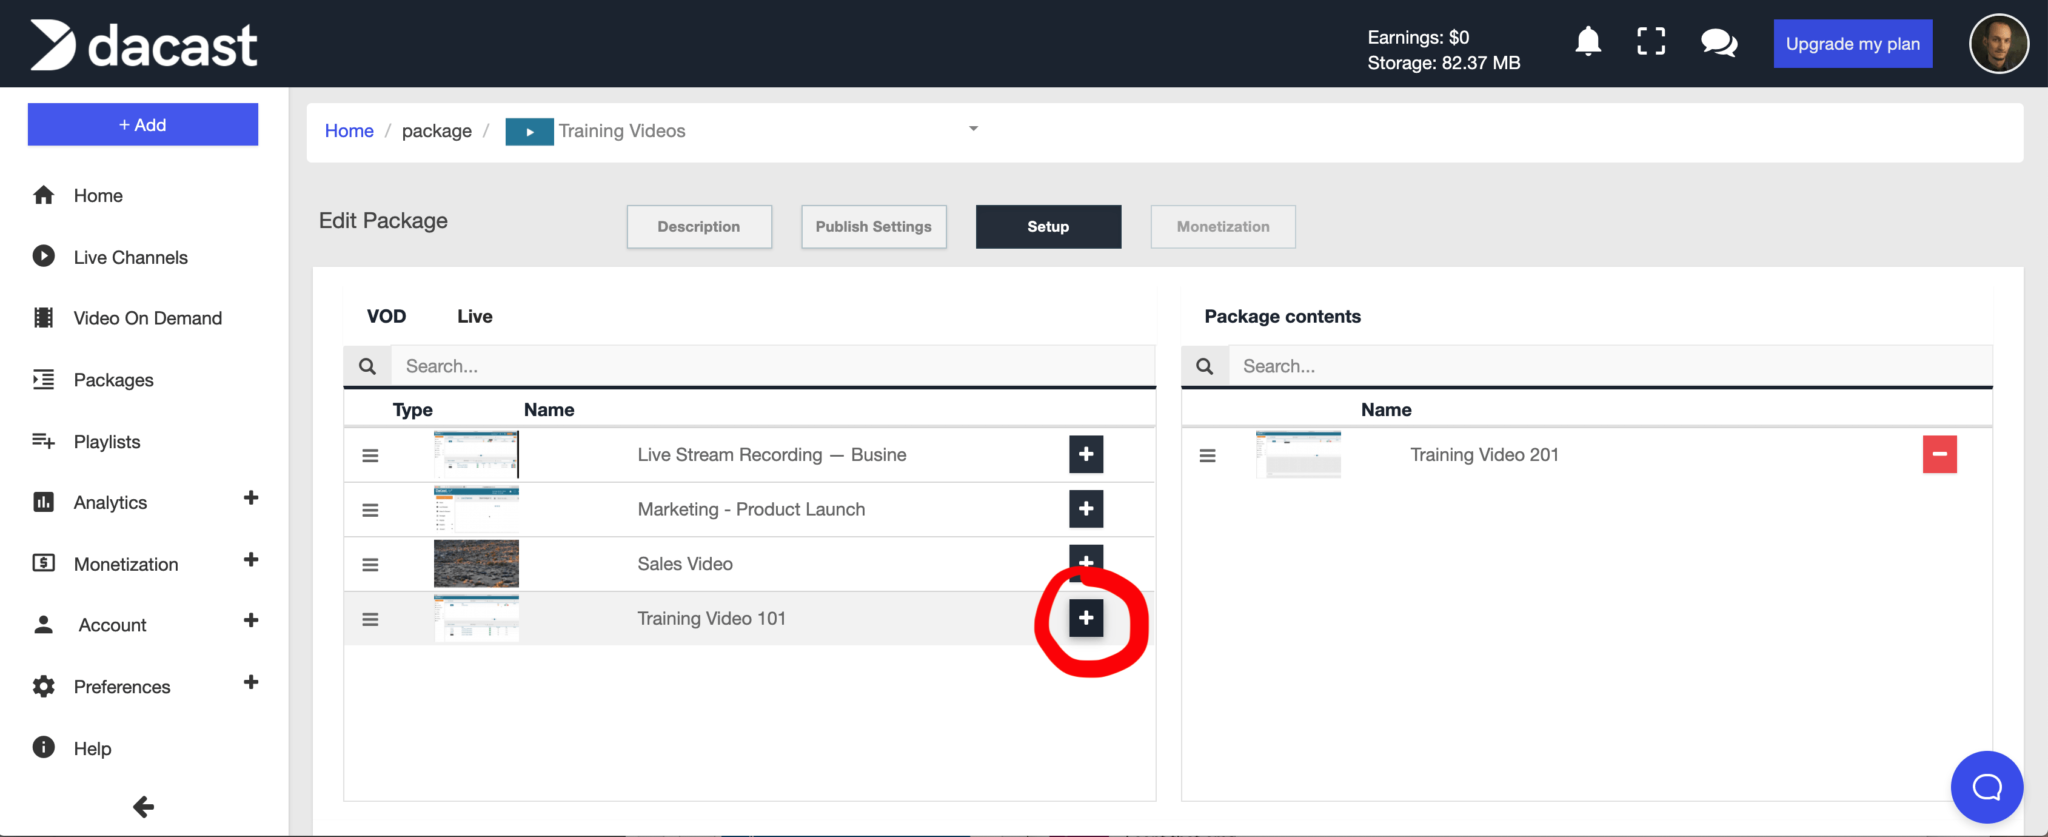Click the Upgrade my plan button

(1852, 44)
